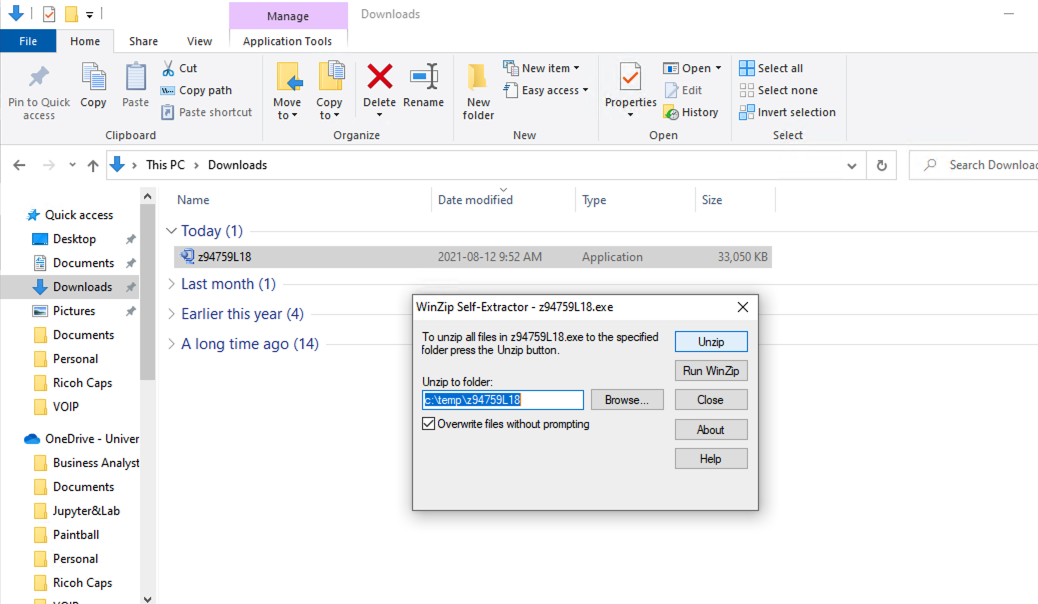This screenshot has width=1038, height=604.
Task: Click Select all in ribbon
Action: pos(771,68)
